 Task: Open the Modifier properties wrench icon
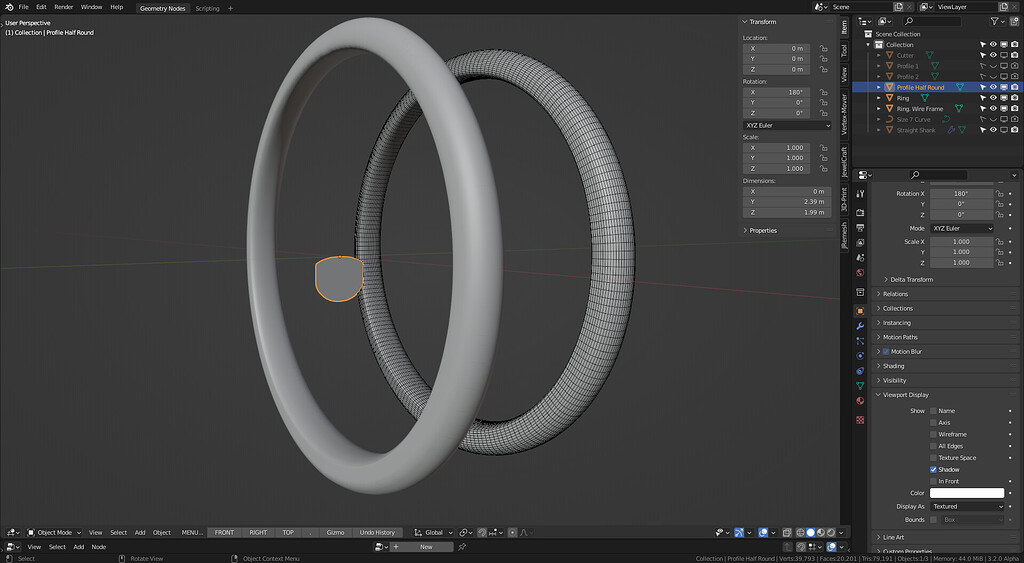[x=860, y=326]
